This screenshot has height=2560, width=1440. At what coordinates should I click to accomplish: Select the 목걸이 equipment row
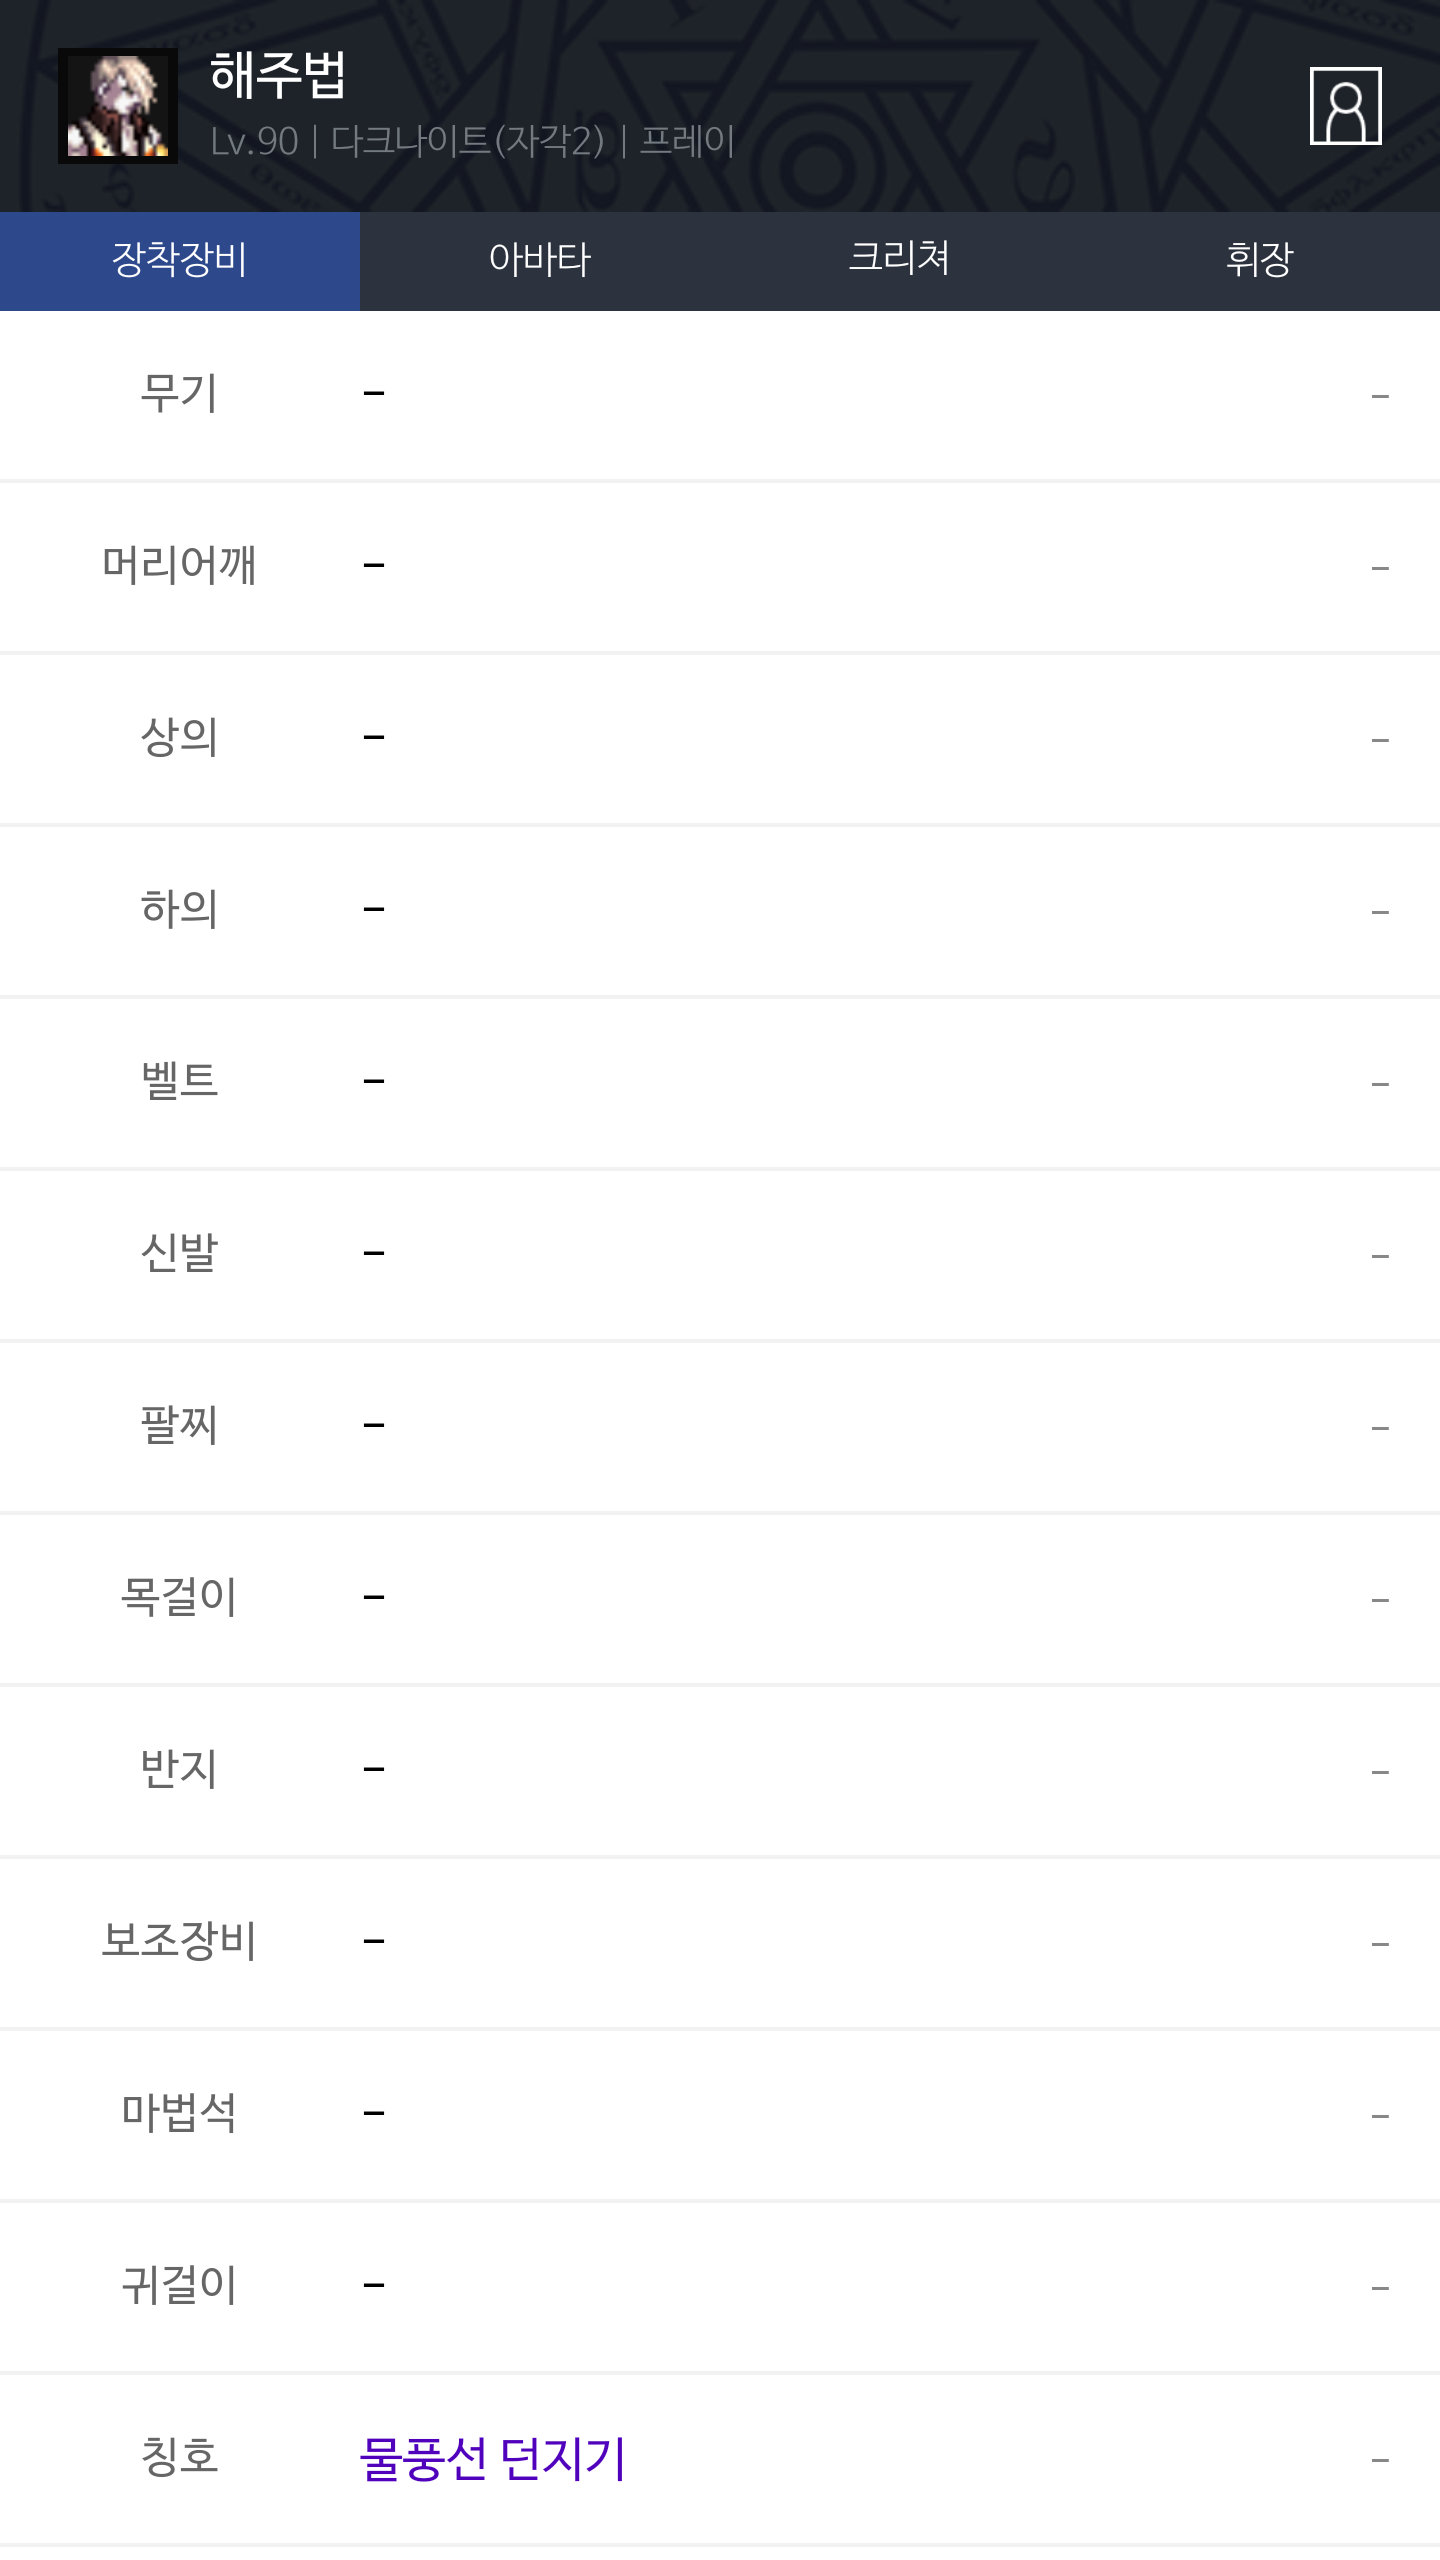click(720, 1599)
